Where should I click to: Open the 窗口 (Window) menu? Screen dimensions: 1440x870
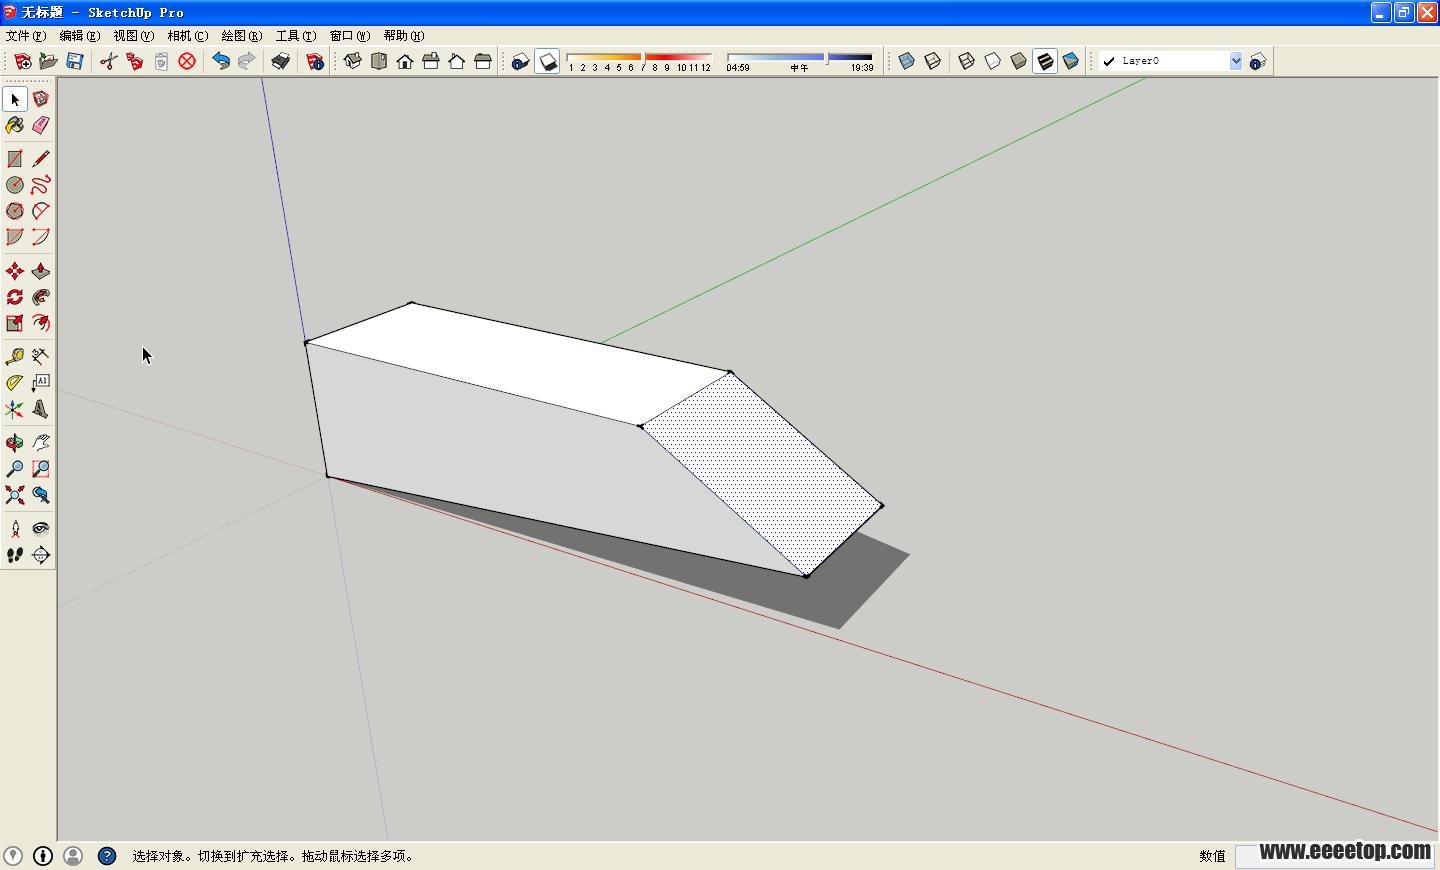(x=350, y=36)
